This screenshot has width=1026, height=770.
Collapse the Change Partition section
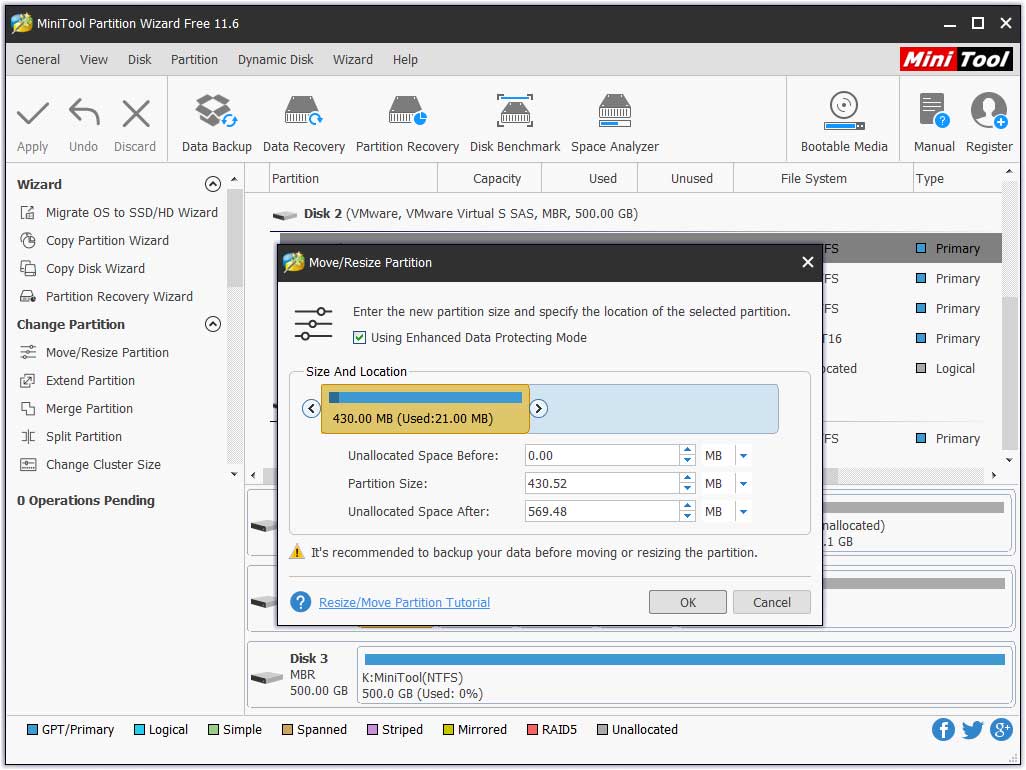pos(213,324)
